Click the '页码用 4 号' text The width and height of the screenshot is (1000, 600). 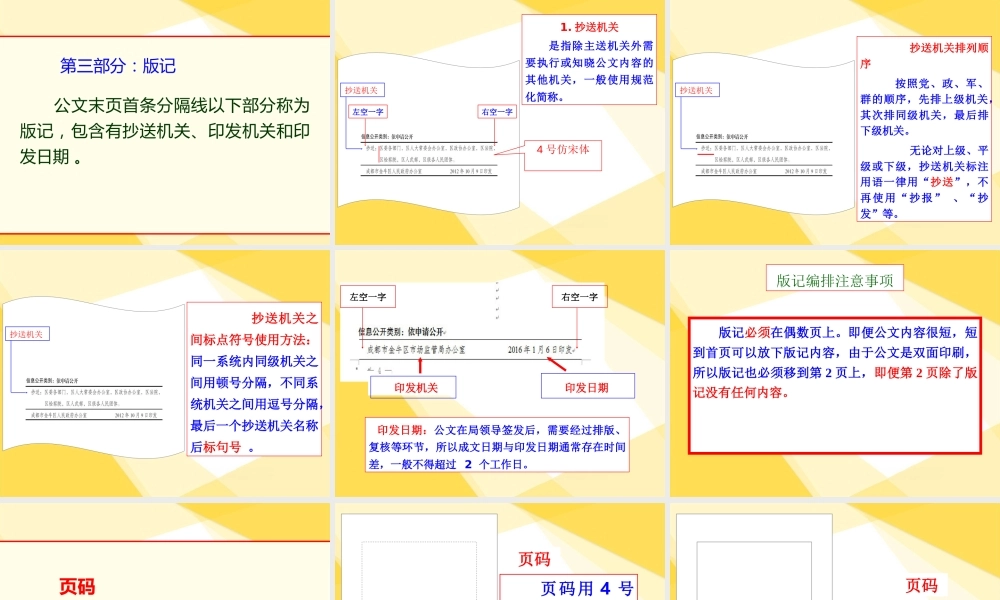coord(587,589)
